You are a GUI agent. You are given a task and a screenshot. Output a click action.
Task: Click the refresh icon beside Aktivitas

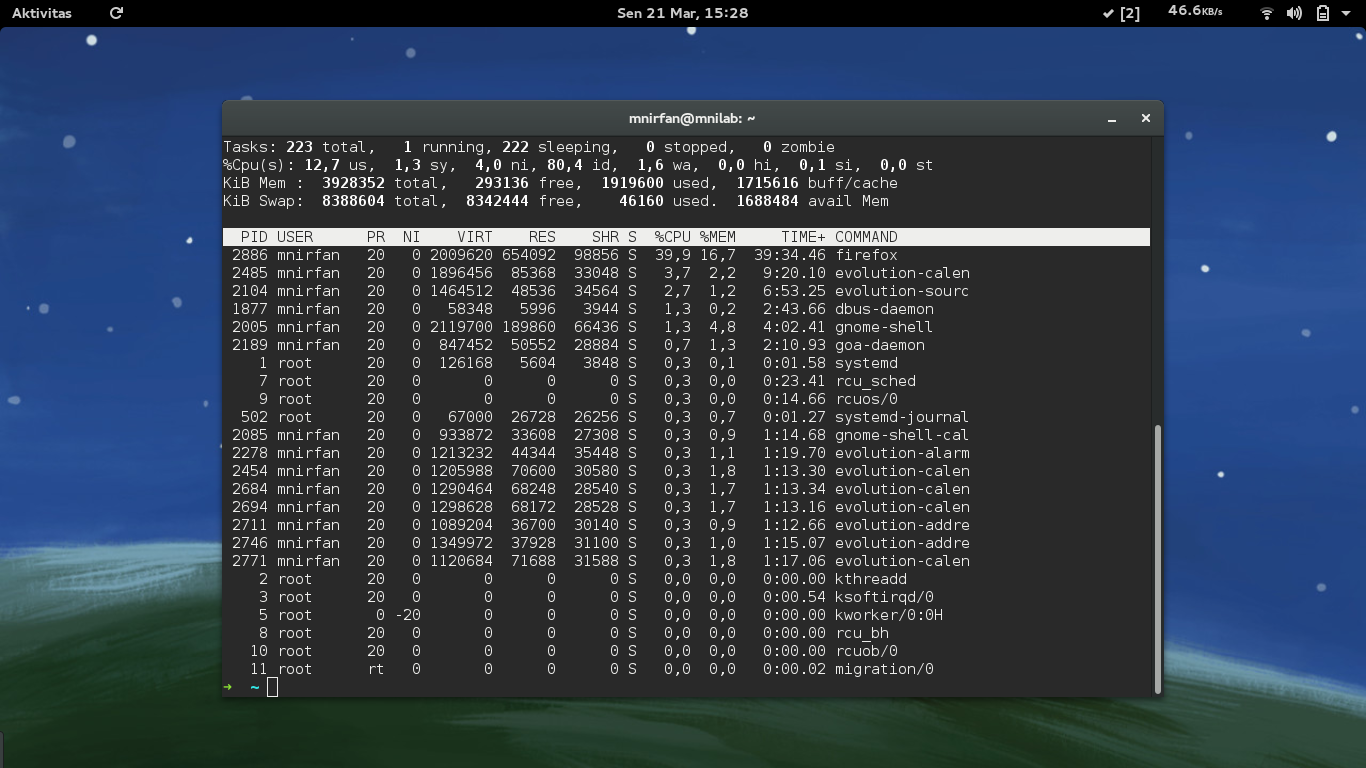pos(116,13)
